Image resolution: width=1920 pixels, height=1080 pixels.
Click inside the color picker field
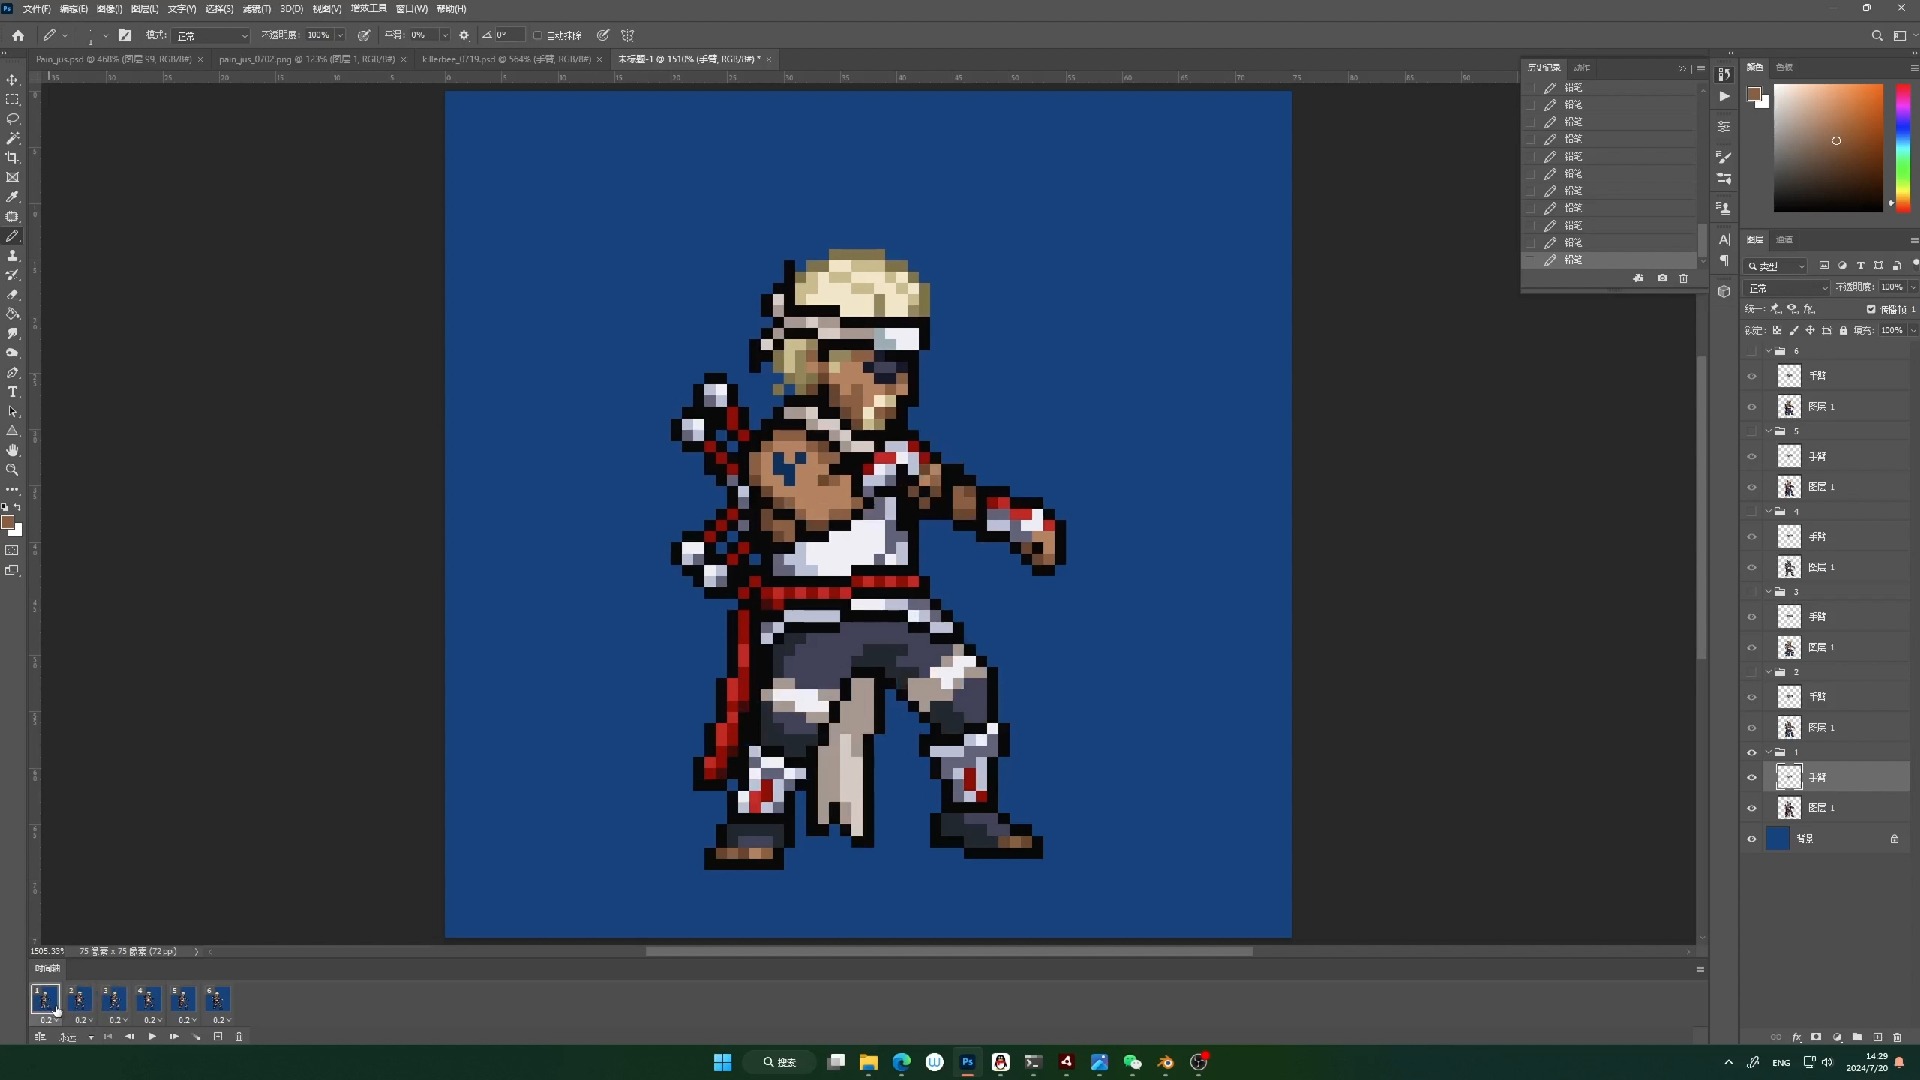1828,147
